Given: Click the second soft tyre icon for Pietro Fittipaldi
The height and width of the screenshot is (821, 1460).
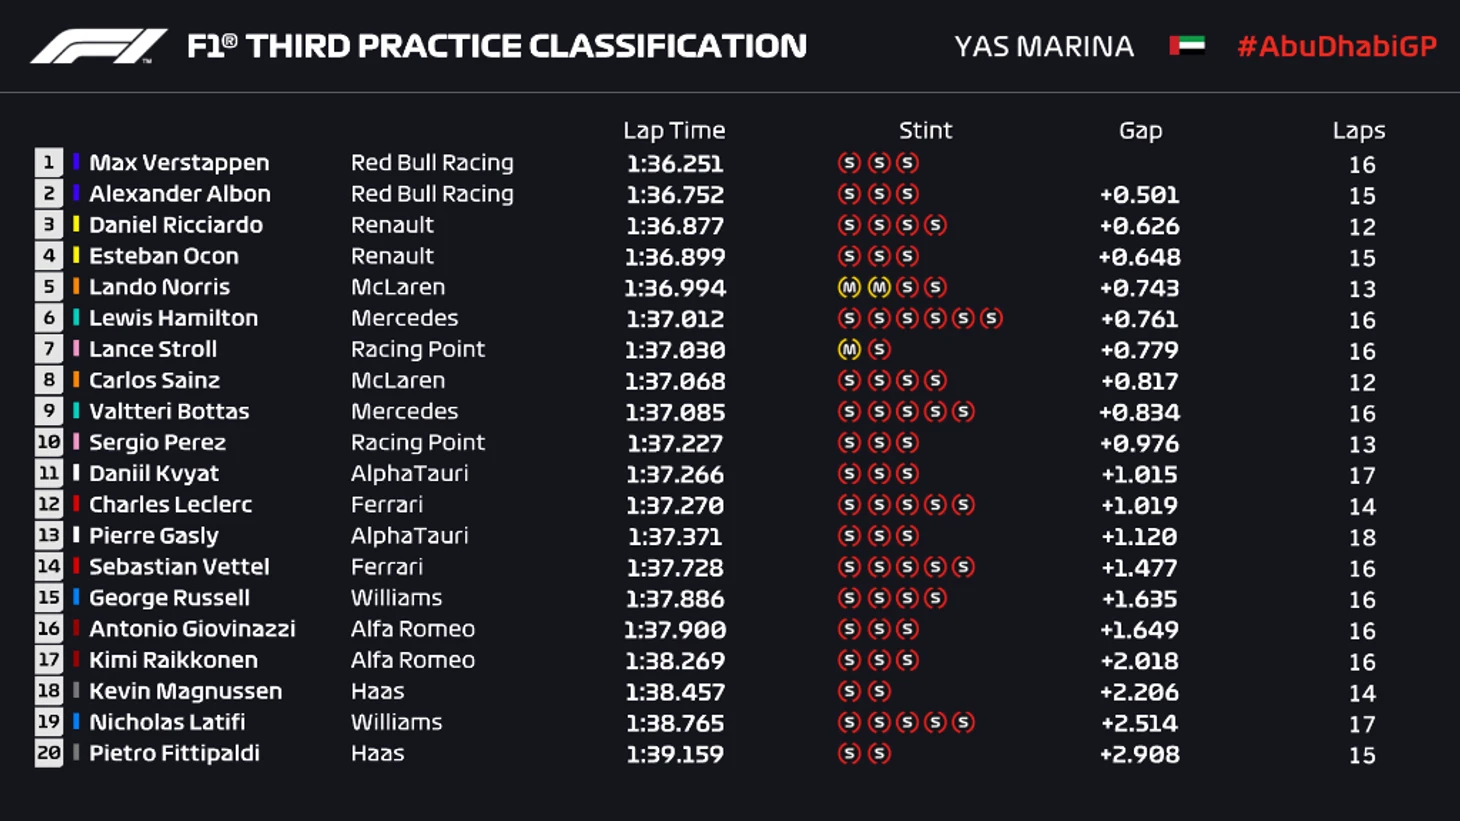Looking at the screenshot, I should (x=879, y=753).
